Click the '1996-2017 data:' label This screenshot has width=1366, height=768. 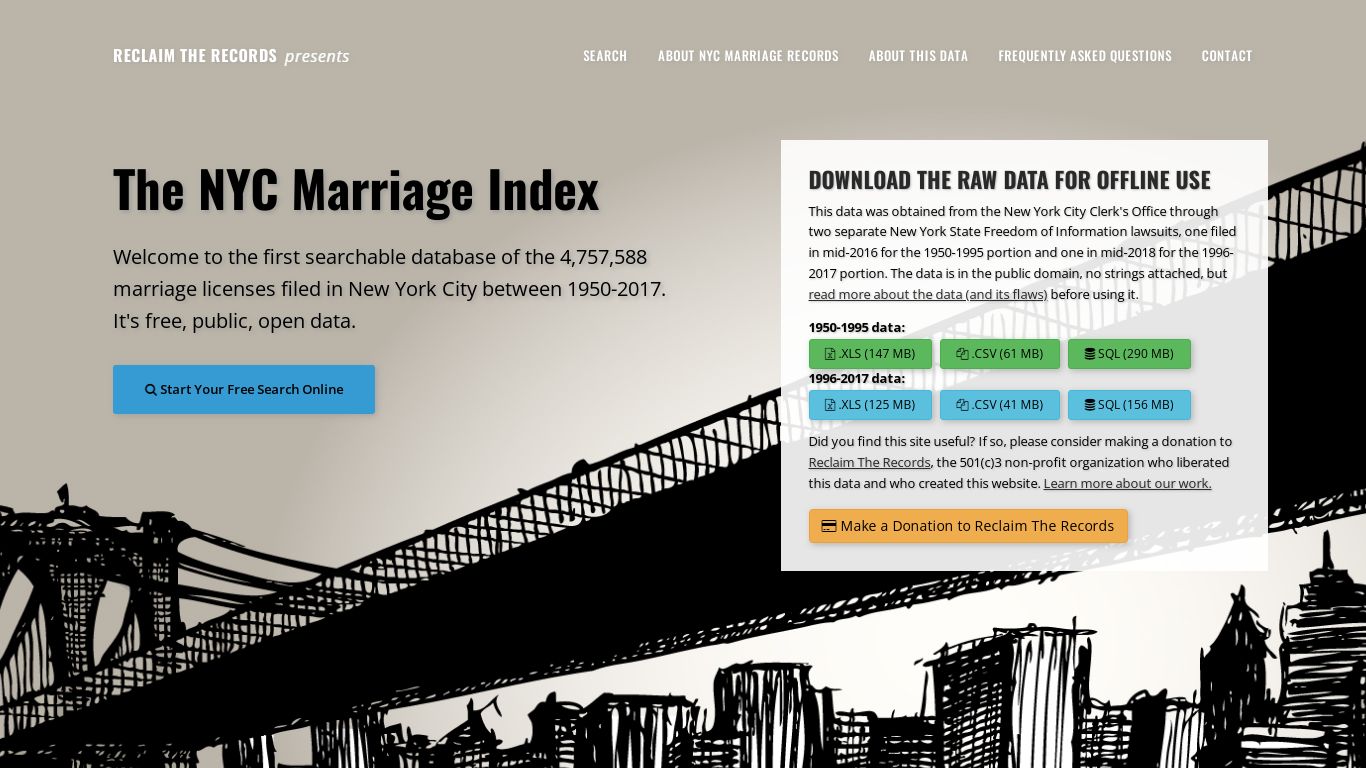[x=857, y=378]
